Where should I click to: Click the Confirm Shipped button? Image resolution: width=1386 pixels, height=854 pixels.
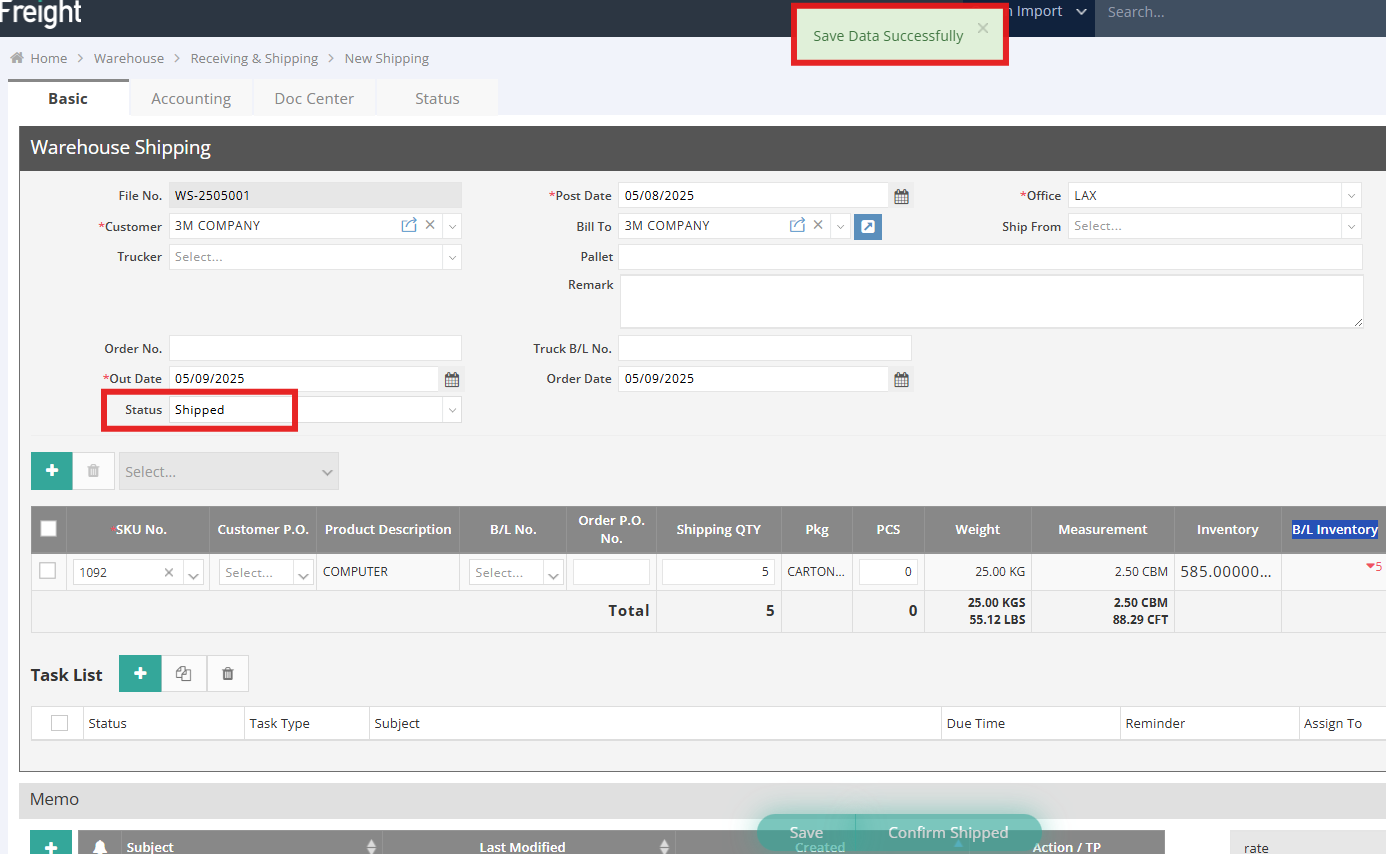coord(947,833)
